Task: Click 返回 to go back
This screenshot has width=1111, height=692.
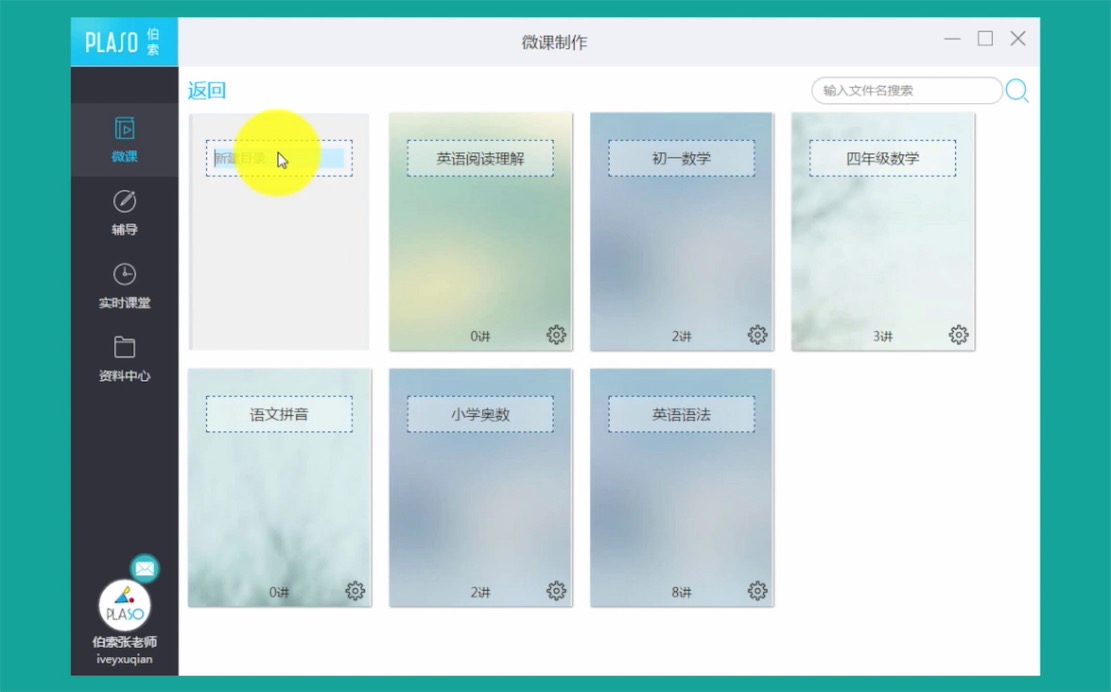Action: [x=207, y=91]
